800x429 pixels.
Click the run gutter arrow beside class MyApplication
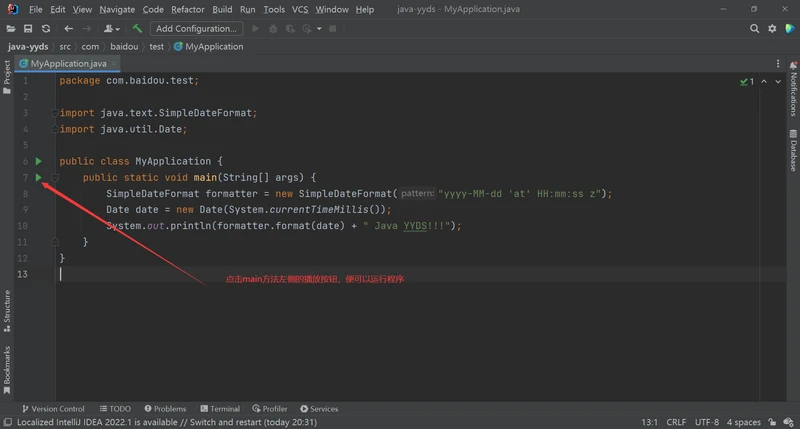pos(39,161)
